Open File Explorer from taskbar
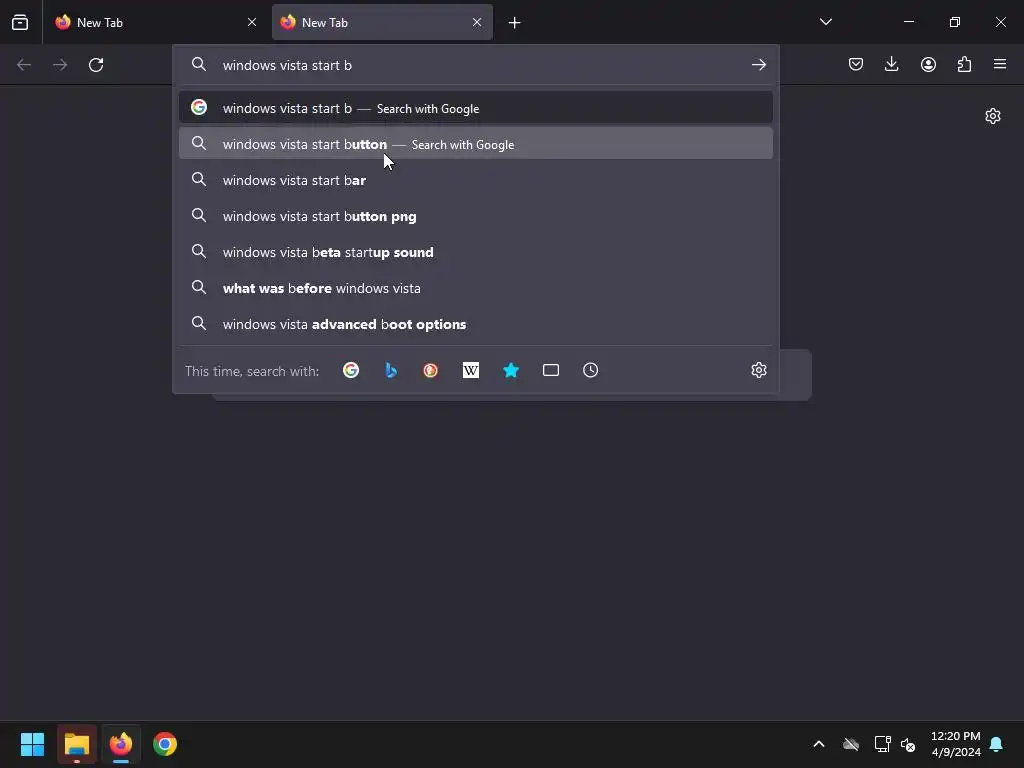Viewport: 1024px width, 768px height. point(76,744)
